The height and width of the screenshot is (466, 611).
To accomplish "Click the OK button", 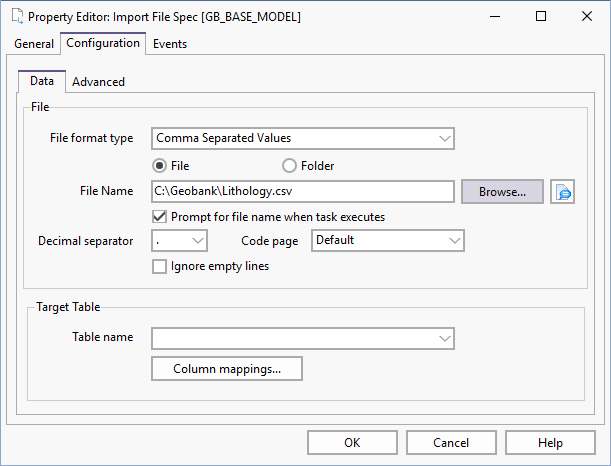I will [x=352, y=442].
